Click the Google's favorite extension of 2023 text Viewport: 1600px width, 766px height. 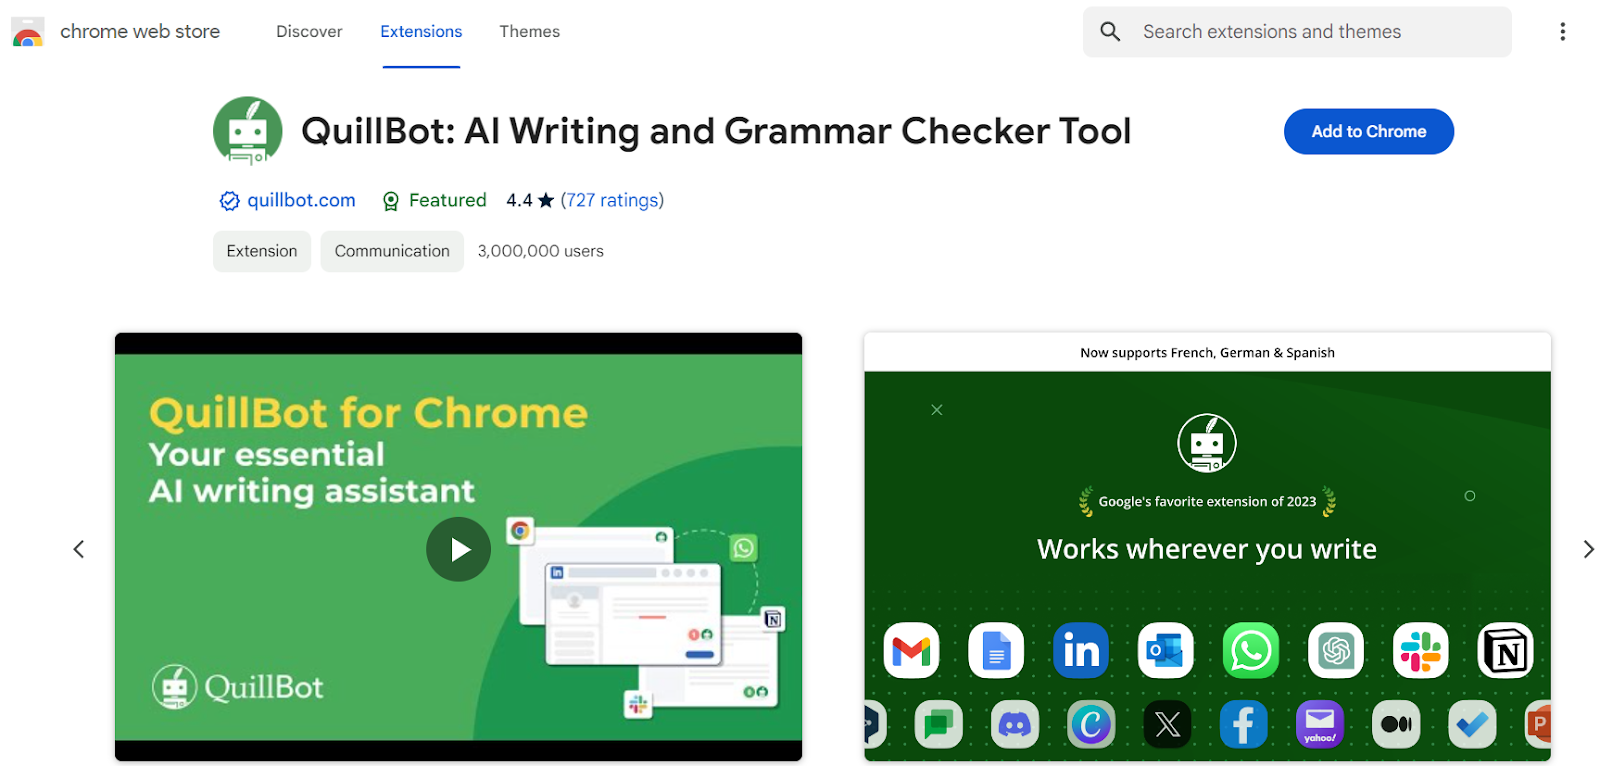(1207, 502)
